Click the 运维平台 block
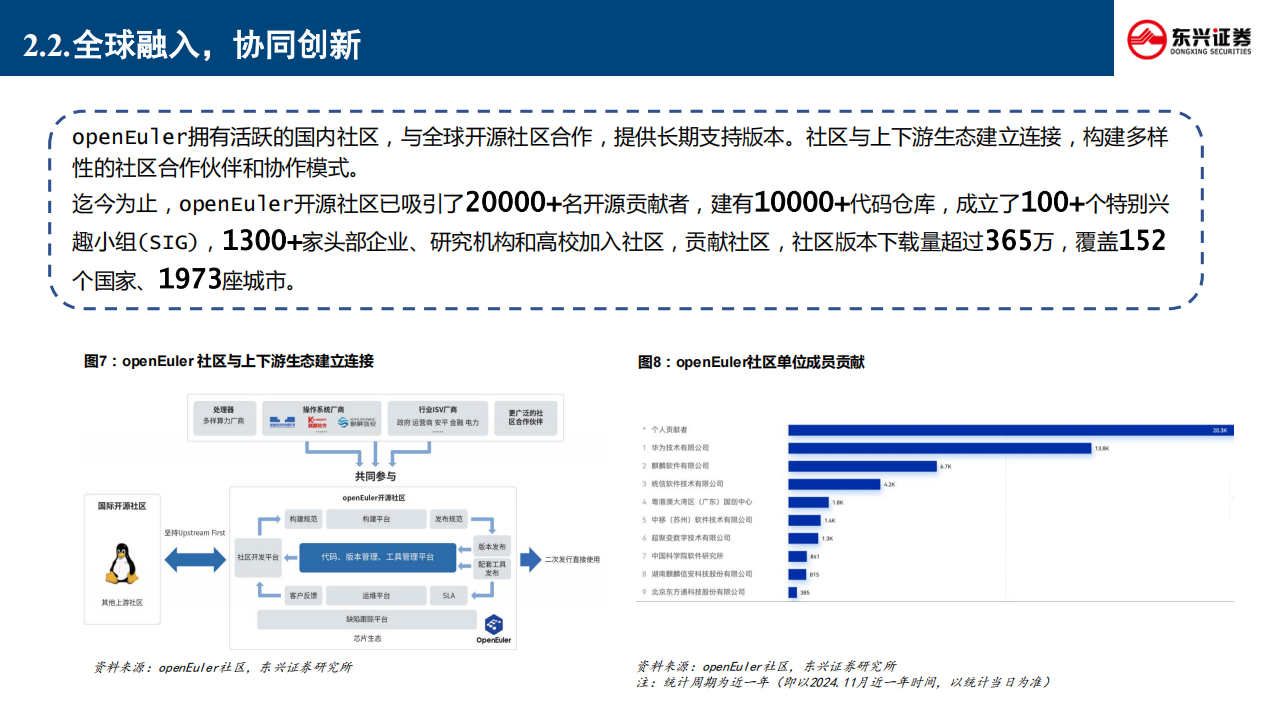Image resolution: width=1280 pixels, height=720 pixels. (376, 596)
